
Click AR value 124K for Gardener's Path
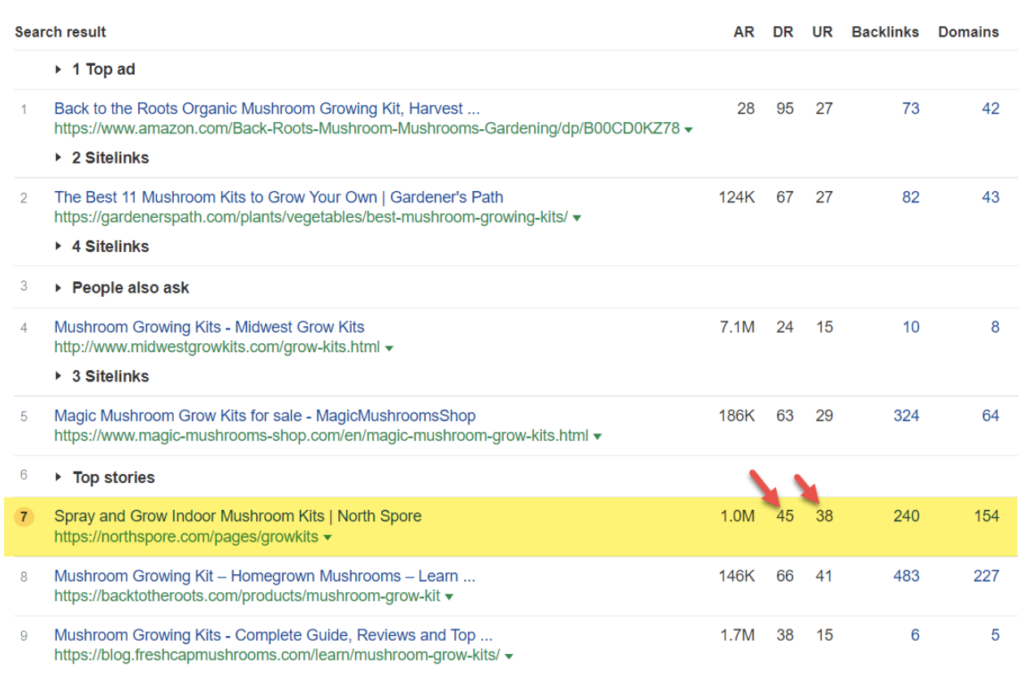(x=737, y=197)
